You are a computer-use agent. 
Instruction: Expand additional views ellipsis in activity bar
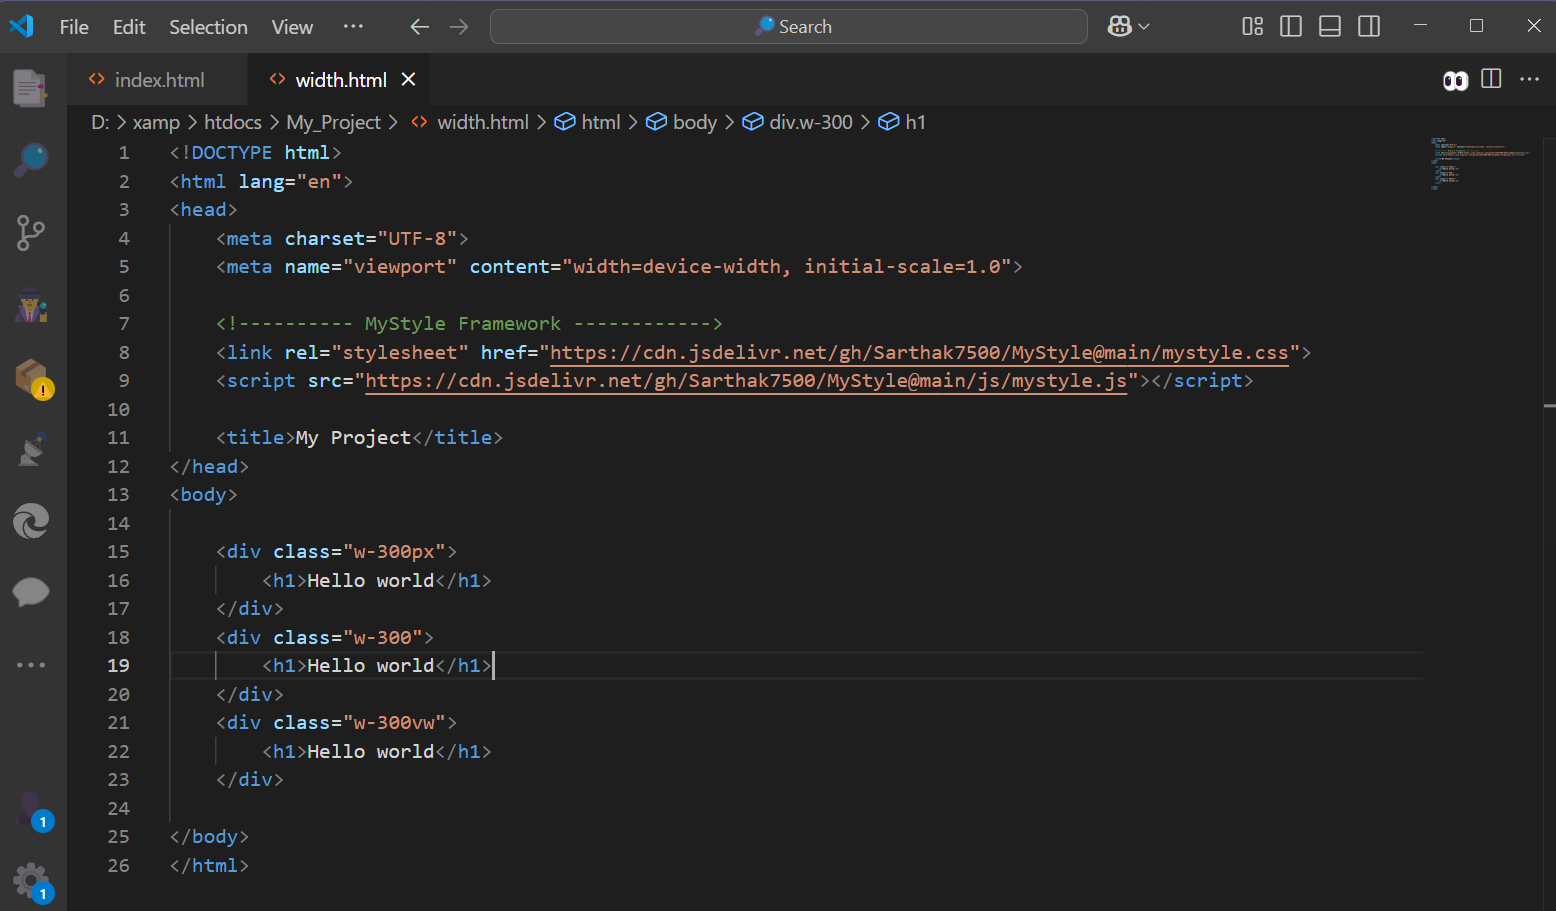point(31,665)
